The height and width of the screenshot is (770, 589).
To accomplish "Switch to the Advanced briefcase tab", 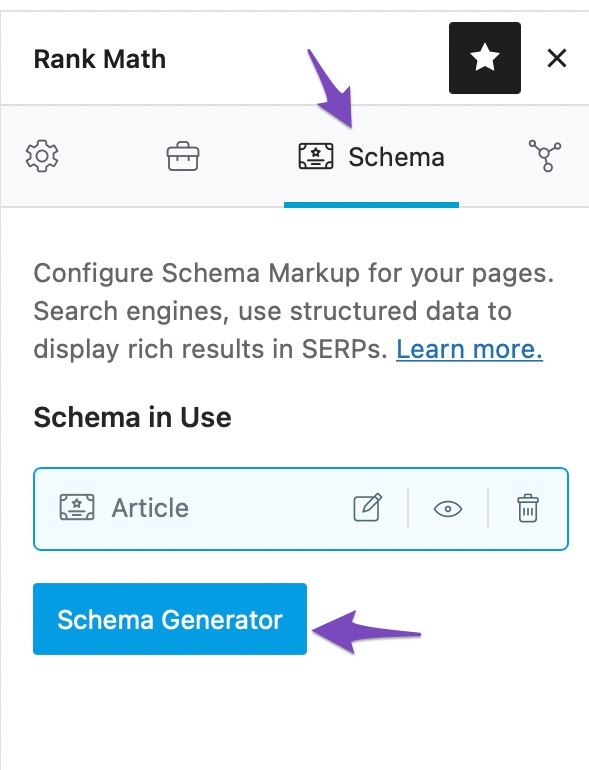I will pos(183,156).
